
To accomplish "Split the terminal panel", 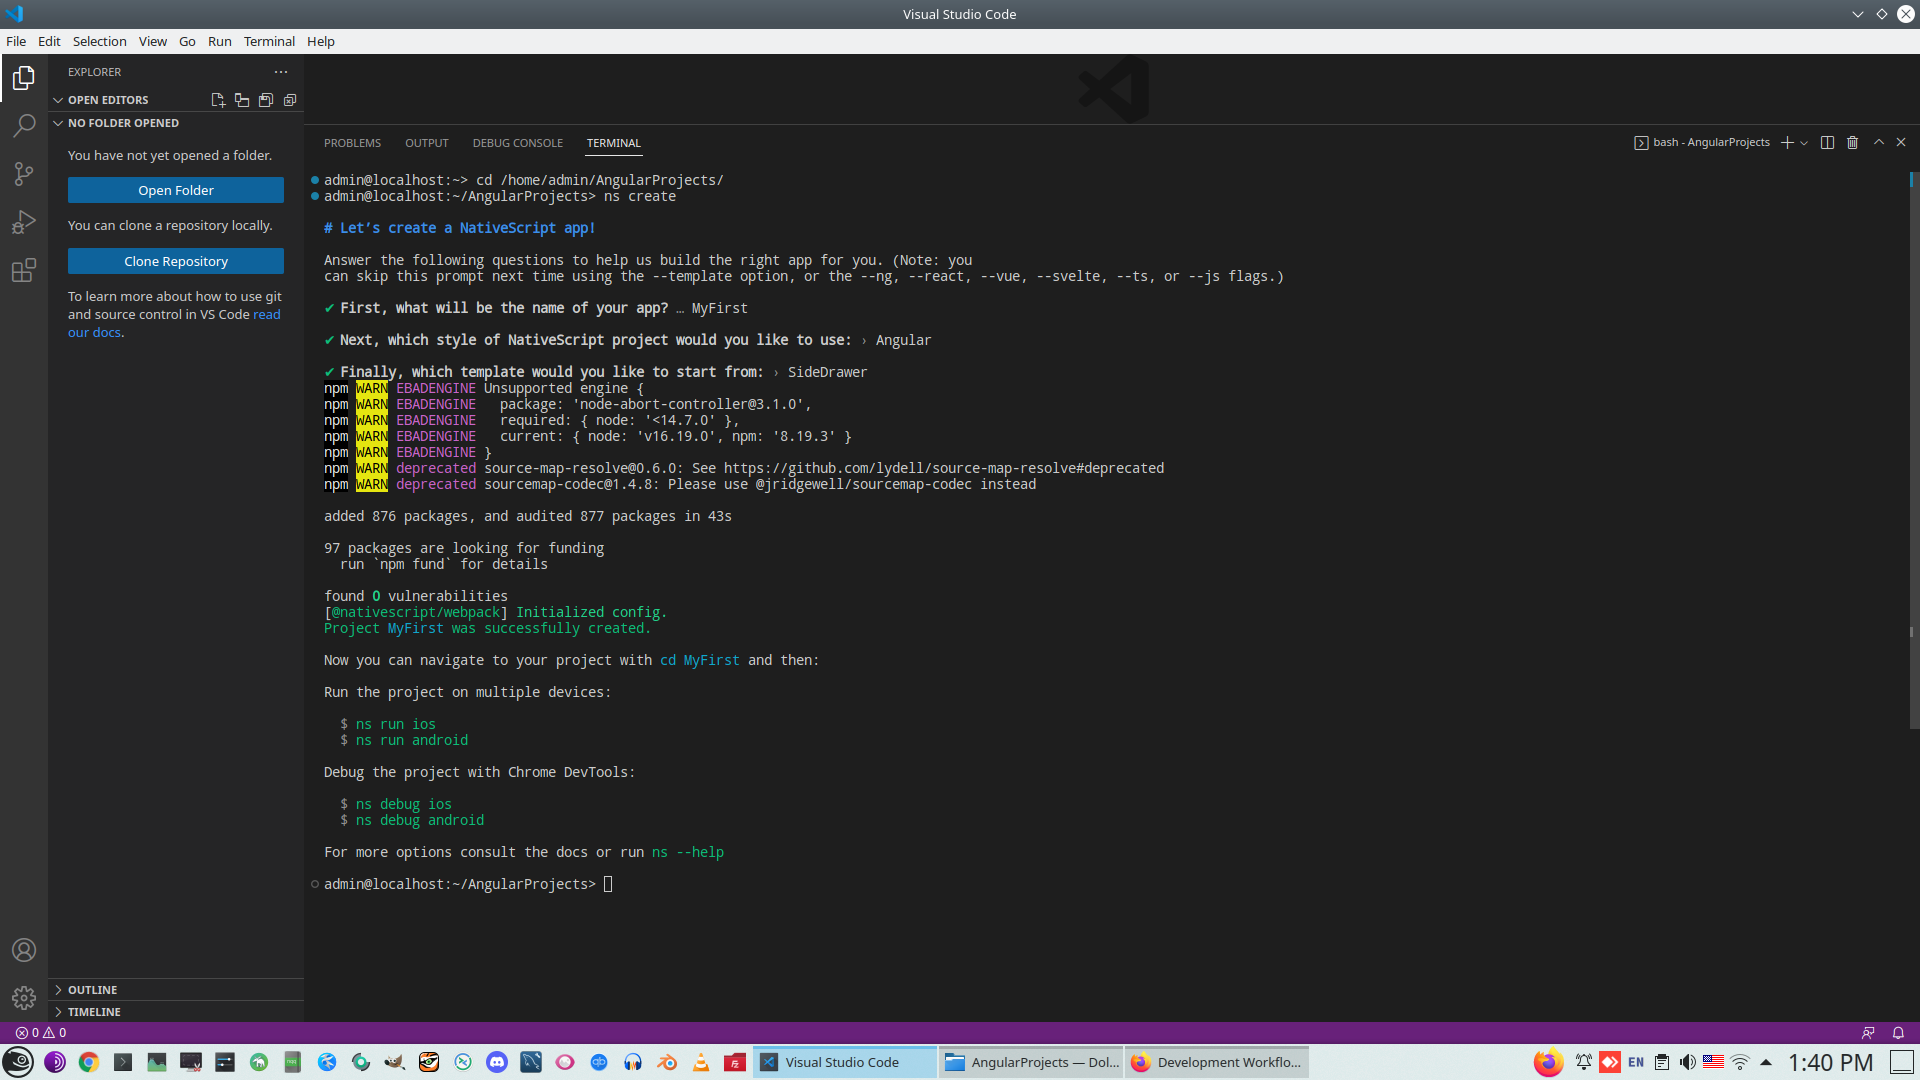I will point(1827,143).
